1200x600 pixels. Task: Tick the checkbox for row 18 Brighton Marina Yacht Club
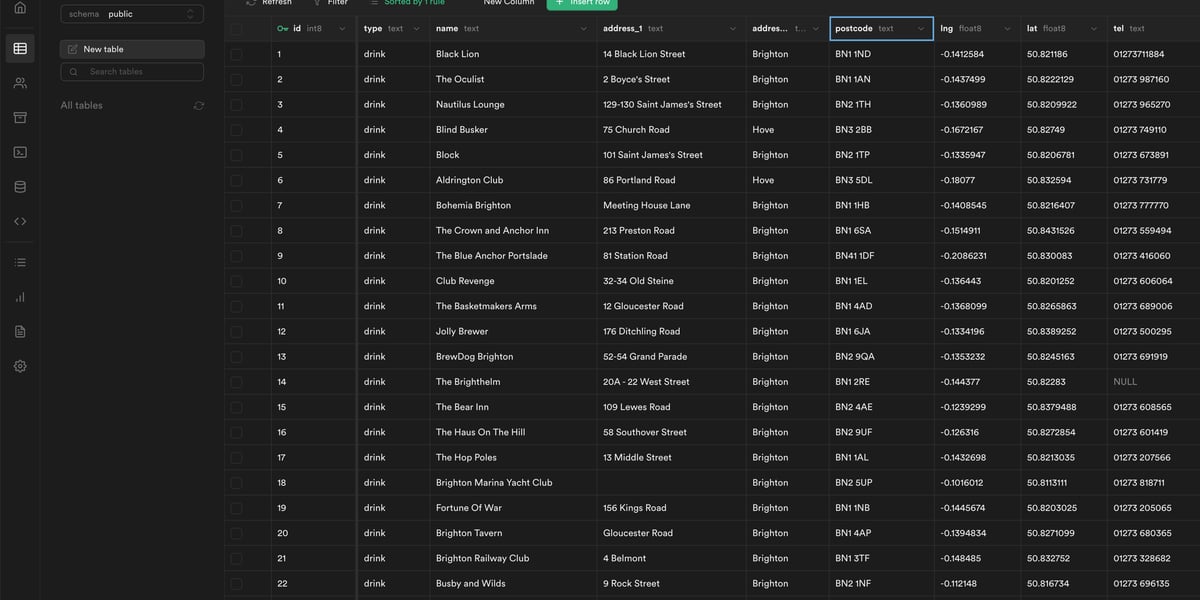pos(236,482)
